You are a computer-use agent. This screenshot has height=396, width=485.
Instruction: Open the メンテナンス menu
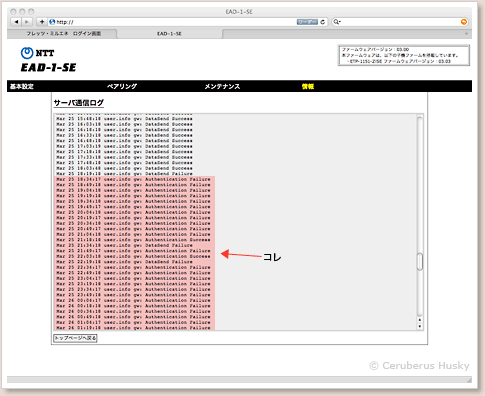pyautogui.click(x=222, y=86)
